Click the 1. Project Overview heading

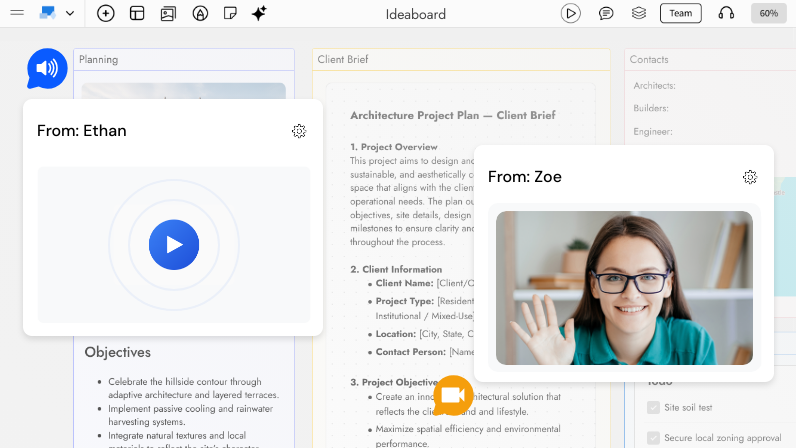[x=393, y=147]
